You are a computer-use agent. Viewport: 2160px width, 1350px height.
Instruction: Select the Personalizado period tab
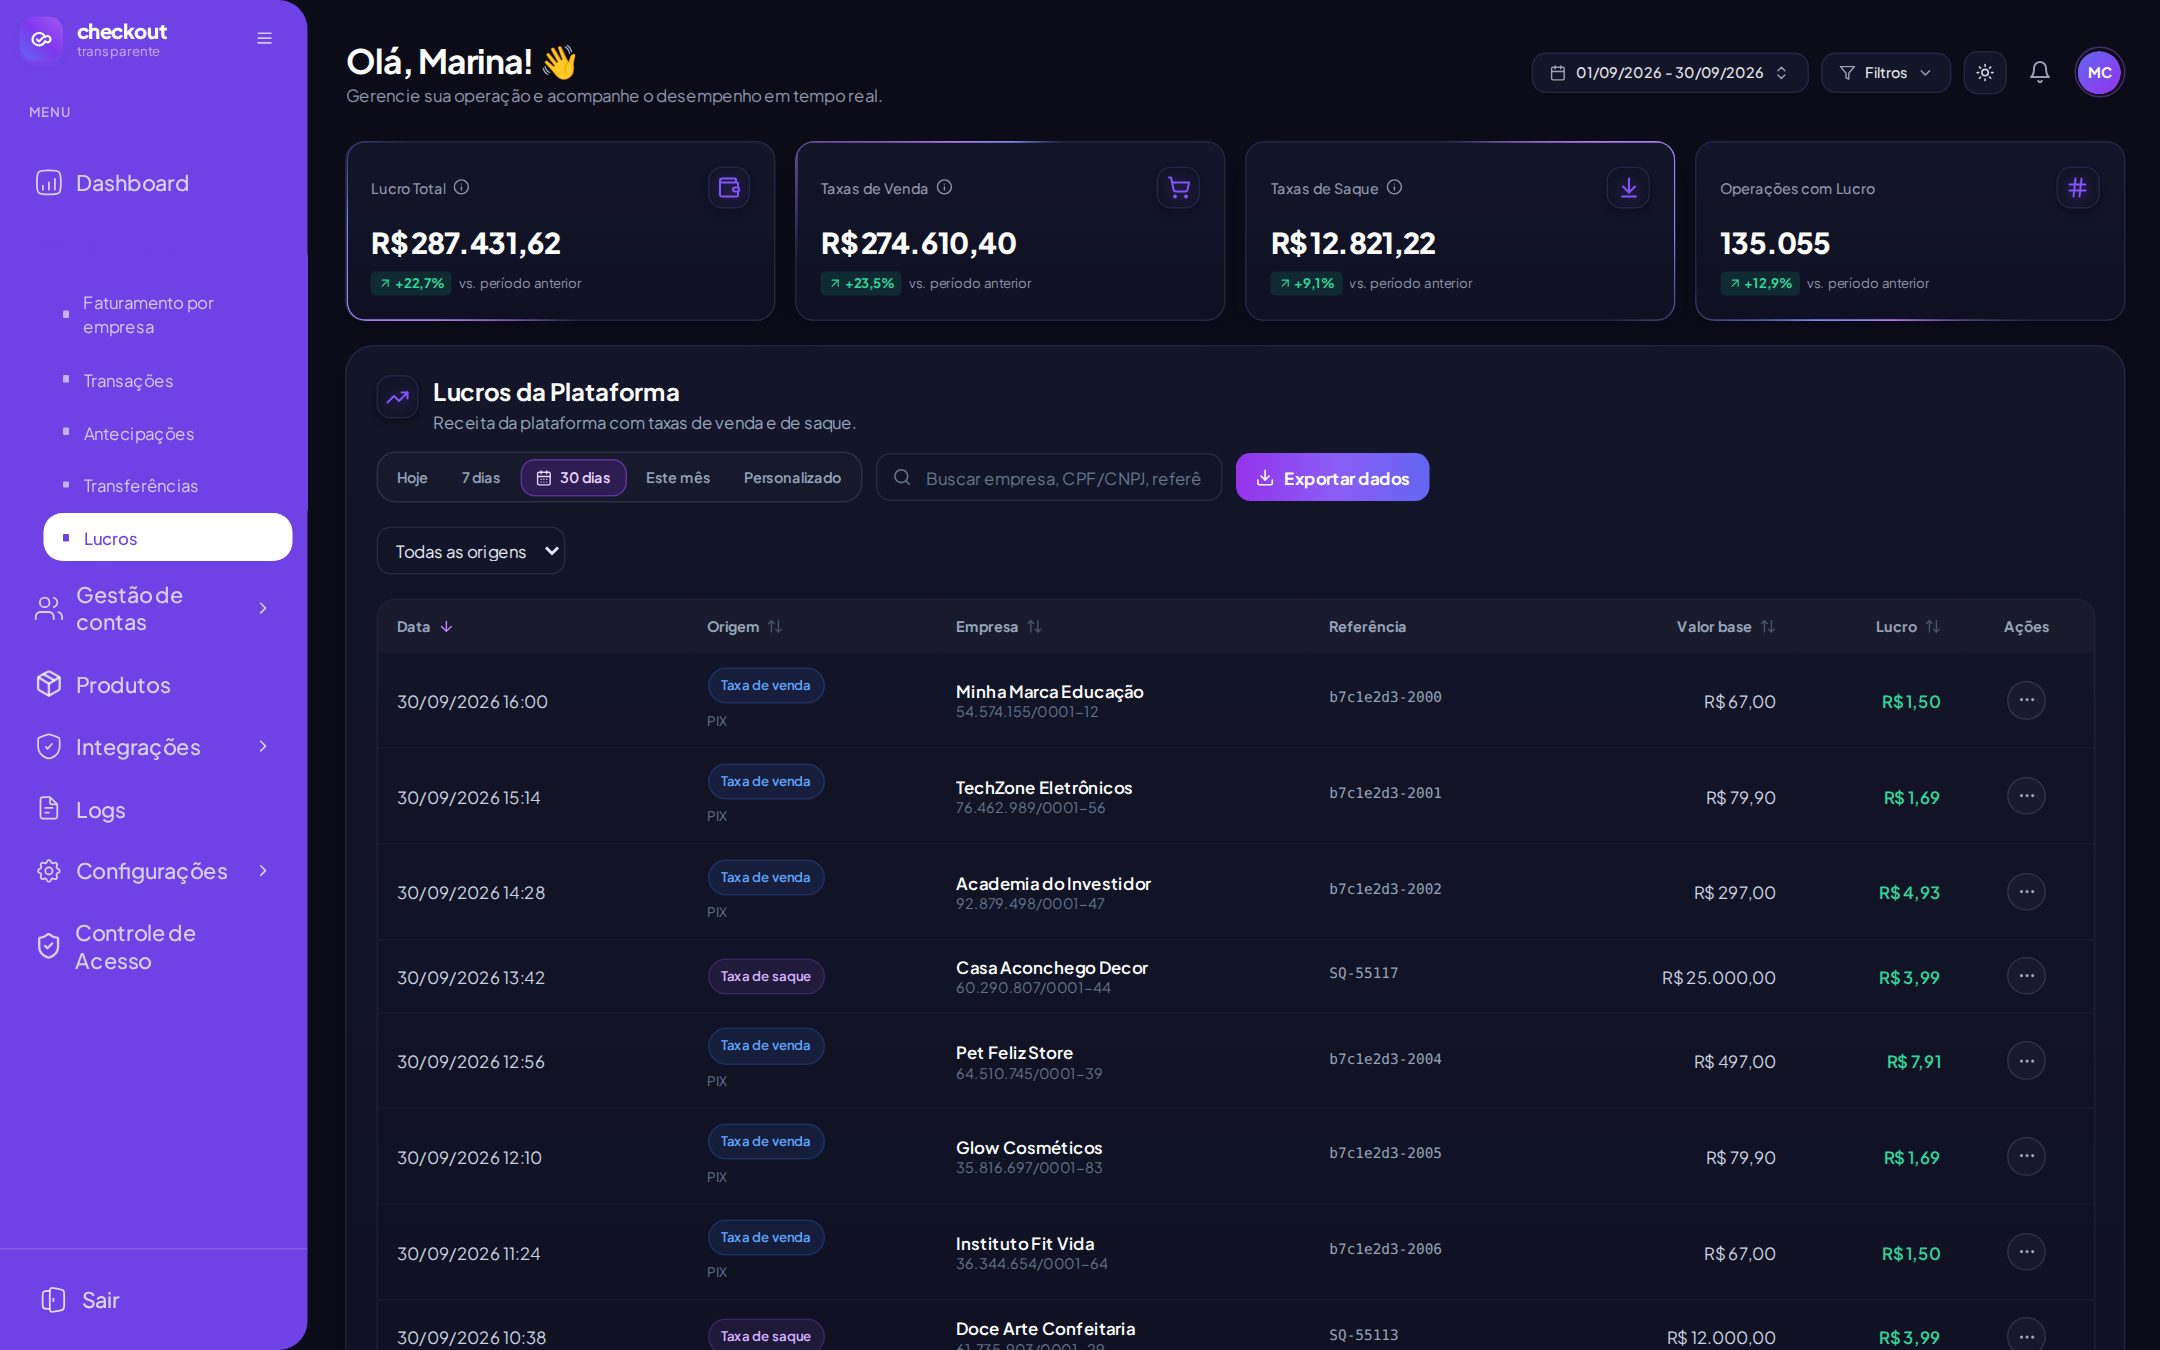792,478
